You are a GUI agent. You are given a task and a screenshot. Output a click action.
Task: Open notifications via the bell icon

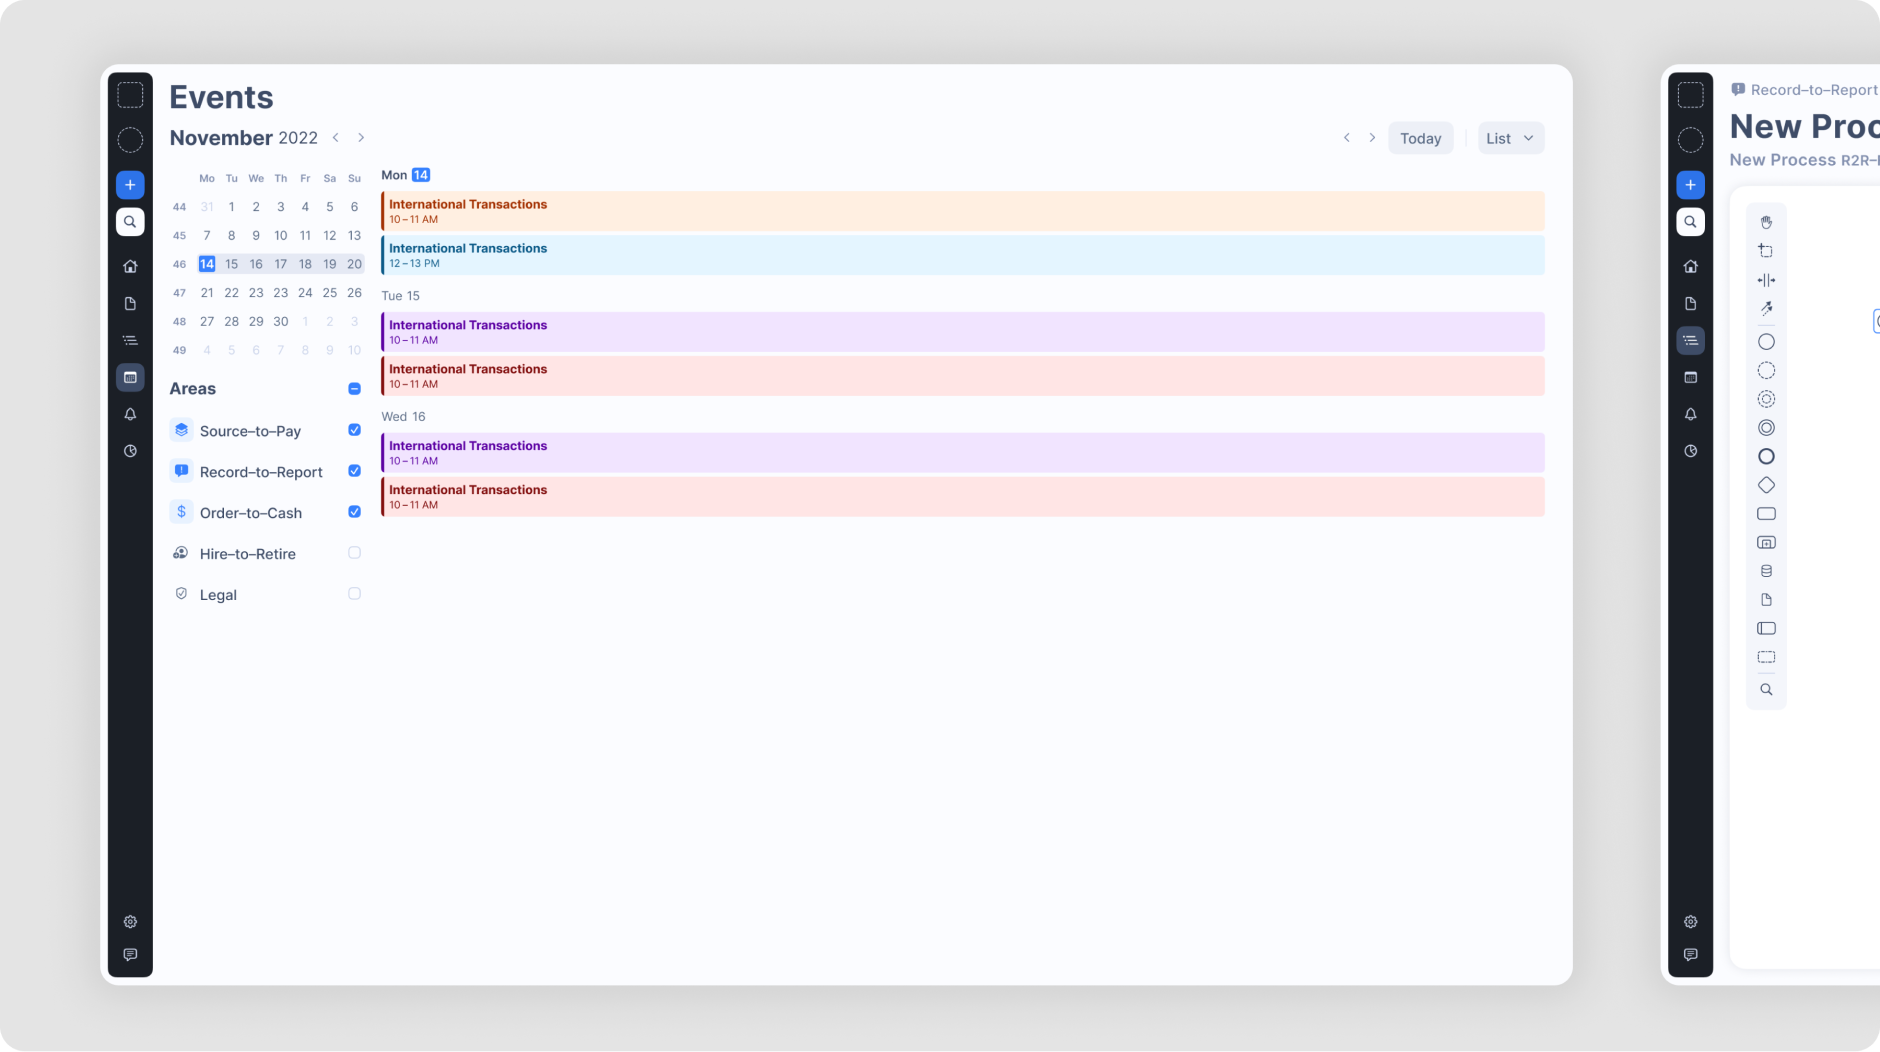tap(130, 414)
